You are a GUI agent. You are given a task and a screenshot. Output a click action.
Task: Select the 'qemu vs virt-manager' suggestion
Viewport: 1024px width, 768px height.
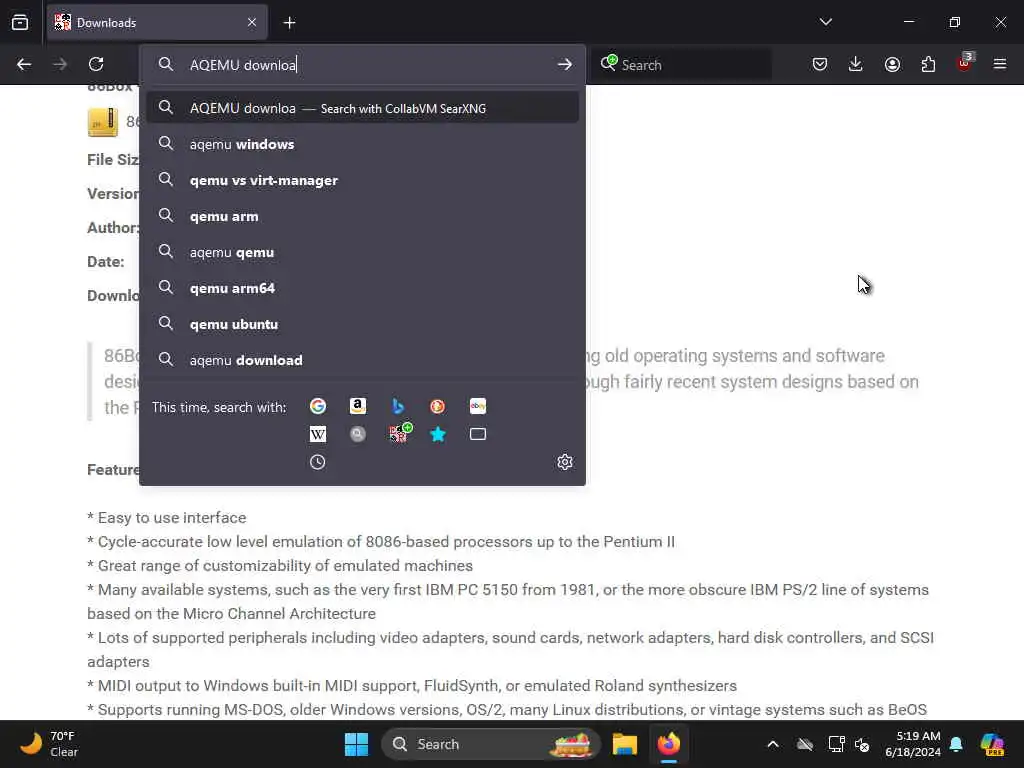(x=362, y=180)
